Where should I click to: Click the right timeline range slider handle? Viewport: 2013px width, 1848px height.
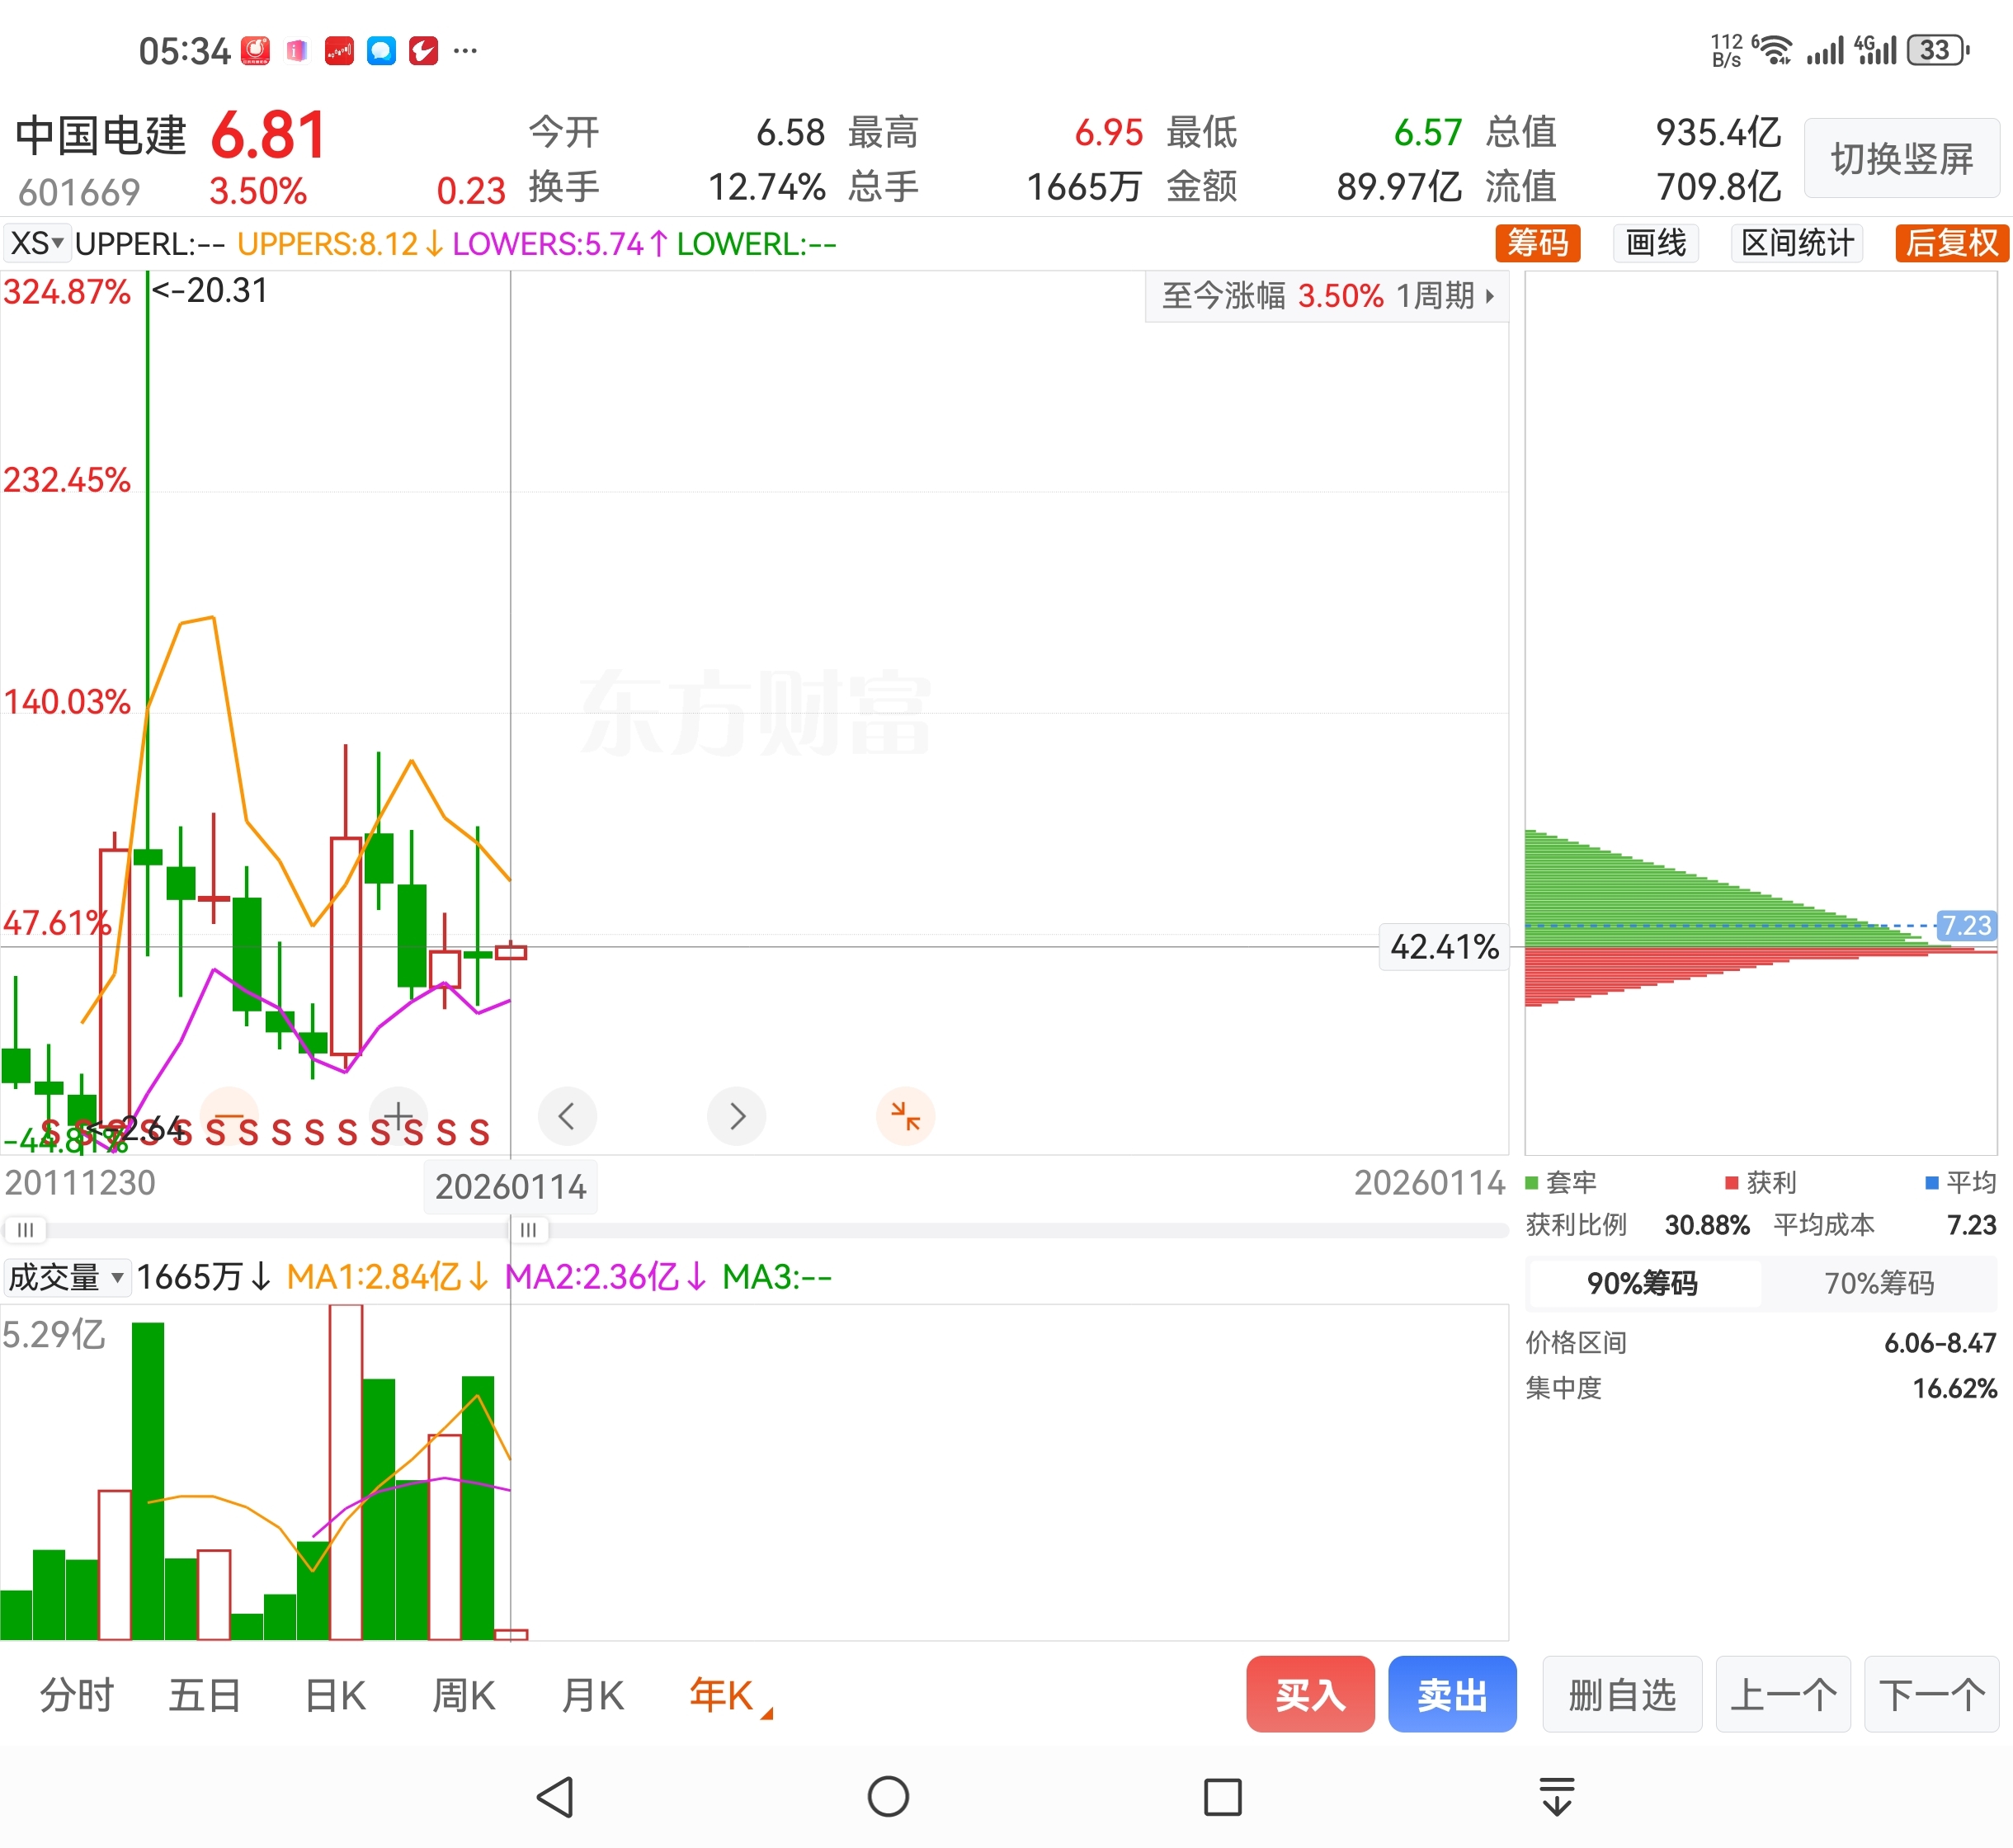click(x=528, y=1229)
